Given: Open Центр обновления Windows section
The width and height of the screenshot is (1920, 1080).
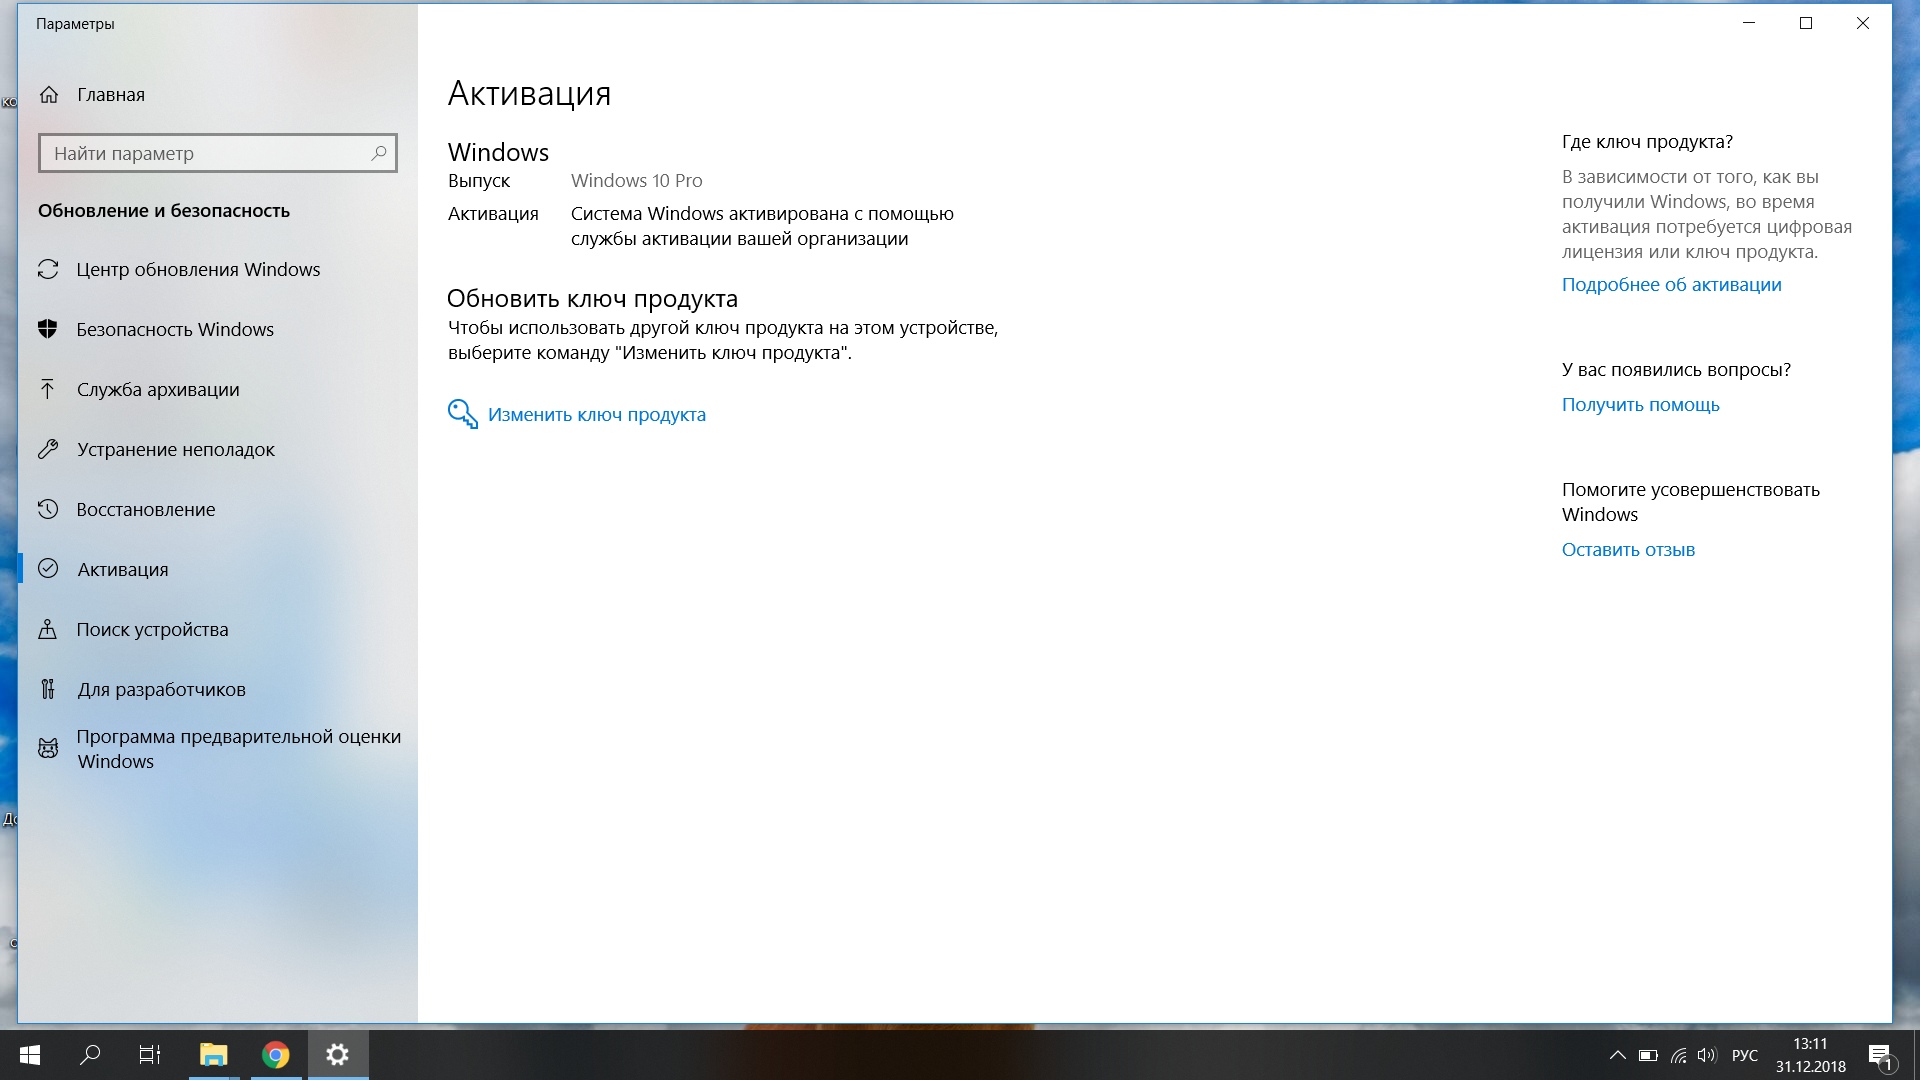Looking at the screenshot, I should 198,269.
